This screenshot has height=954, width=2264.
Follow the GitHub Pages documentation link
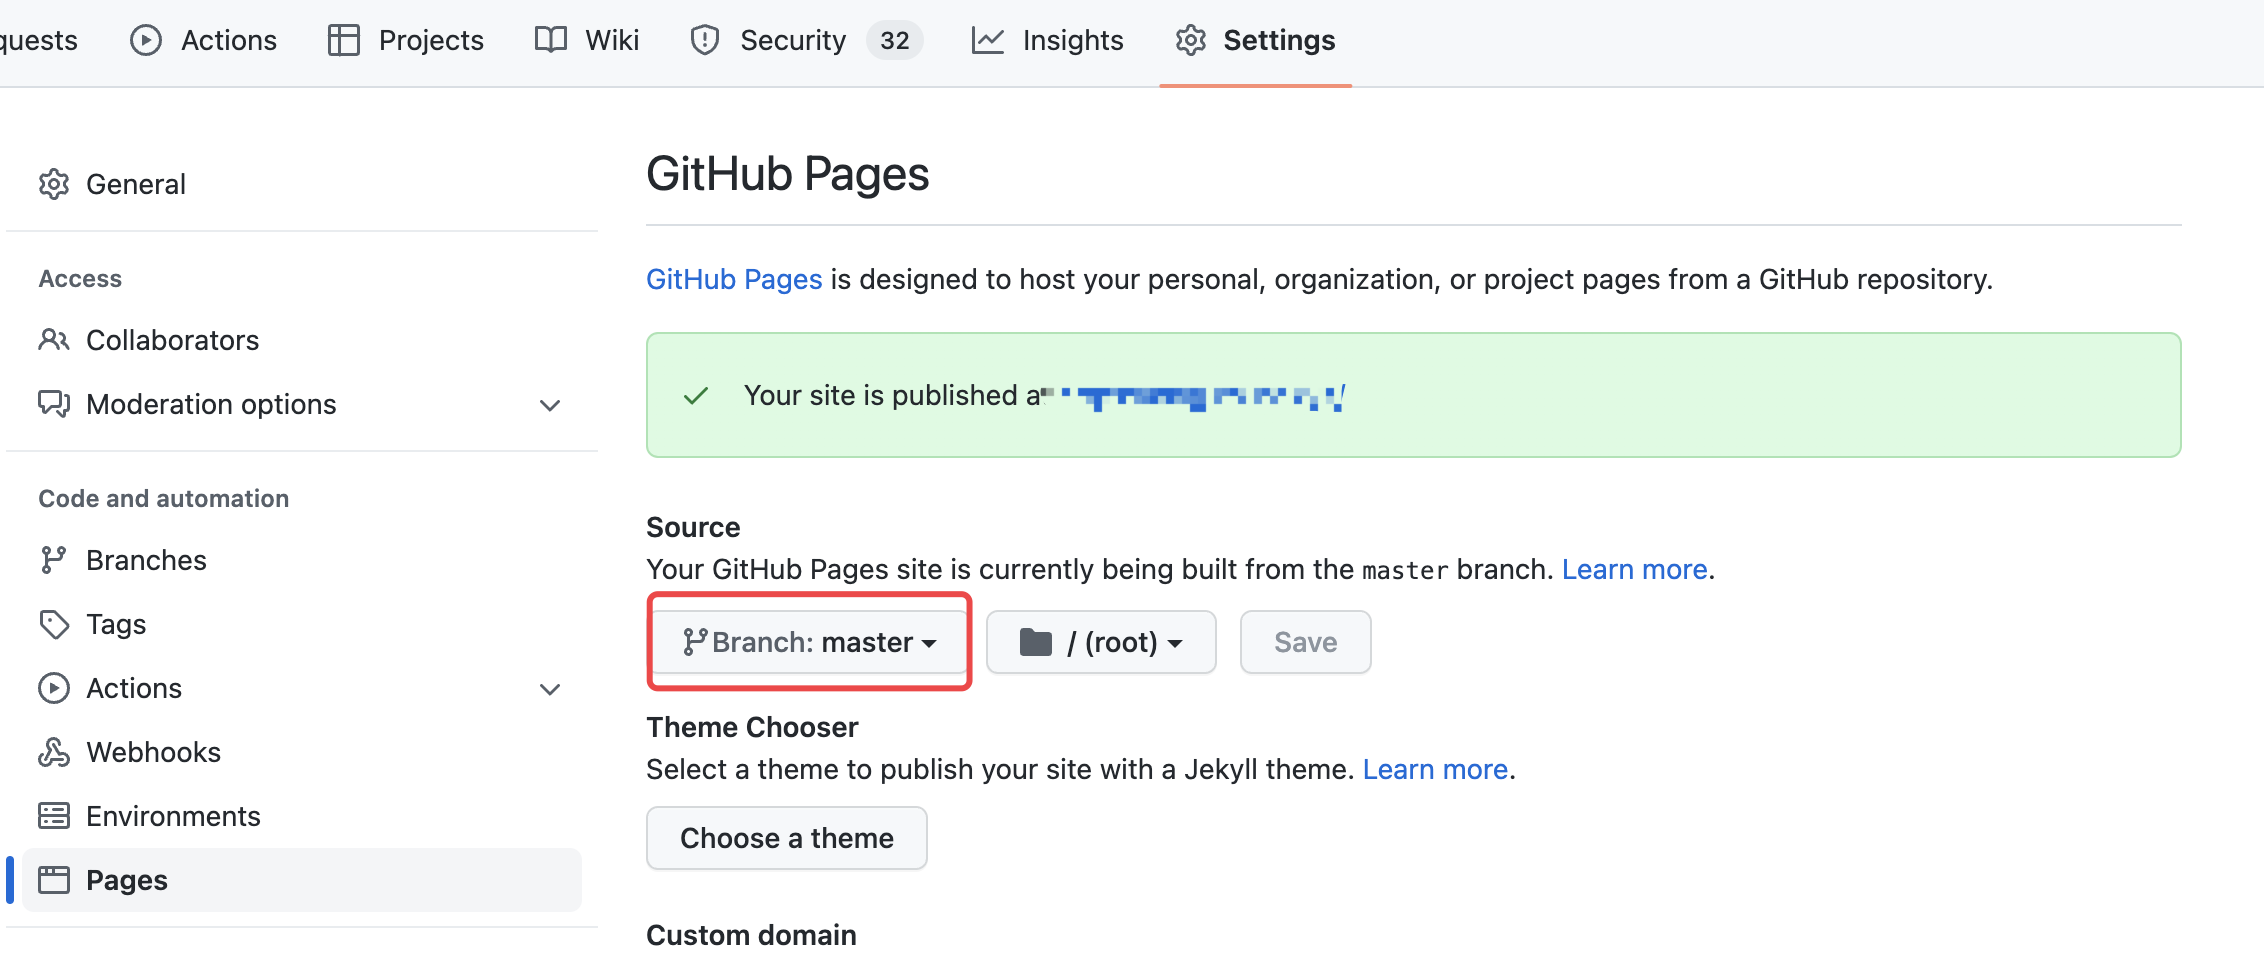tap(734, 279)
